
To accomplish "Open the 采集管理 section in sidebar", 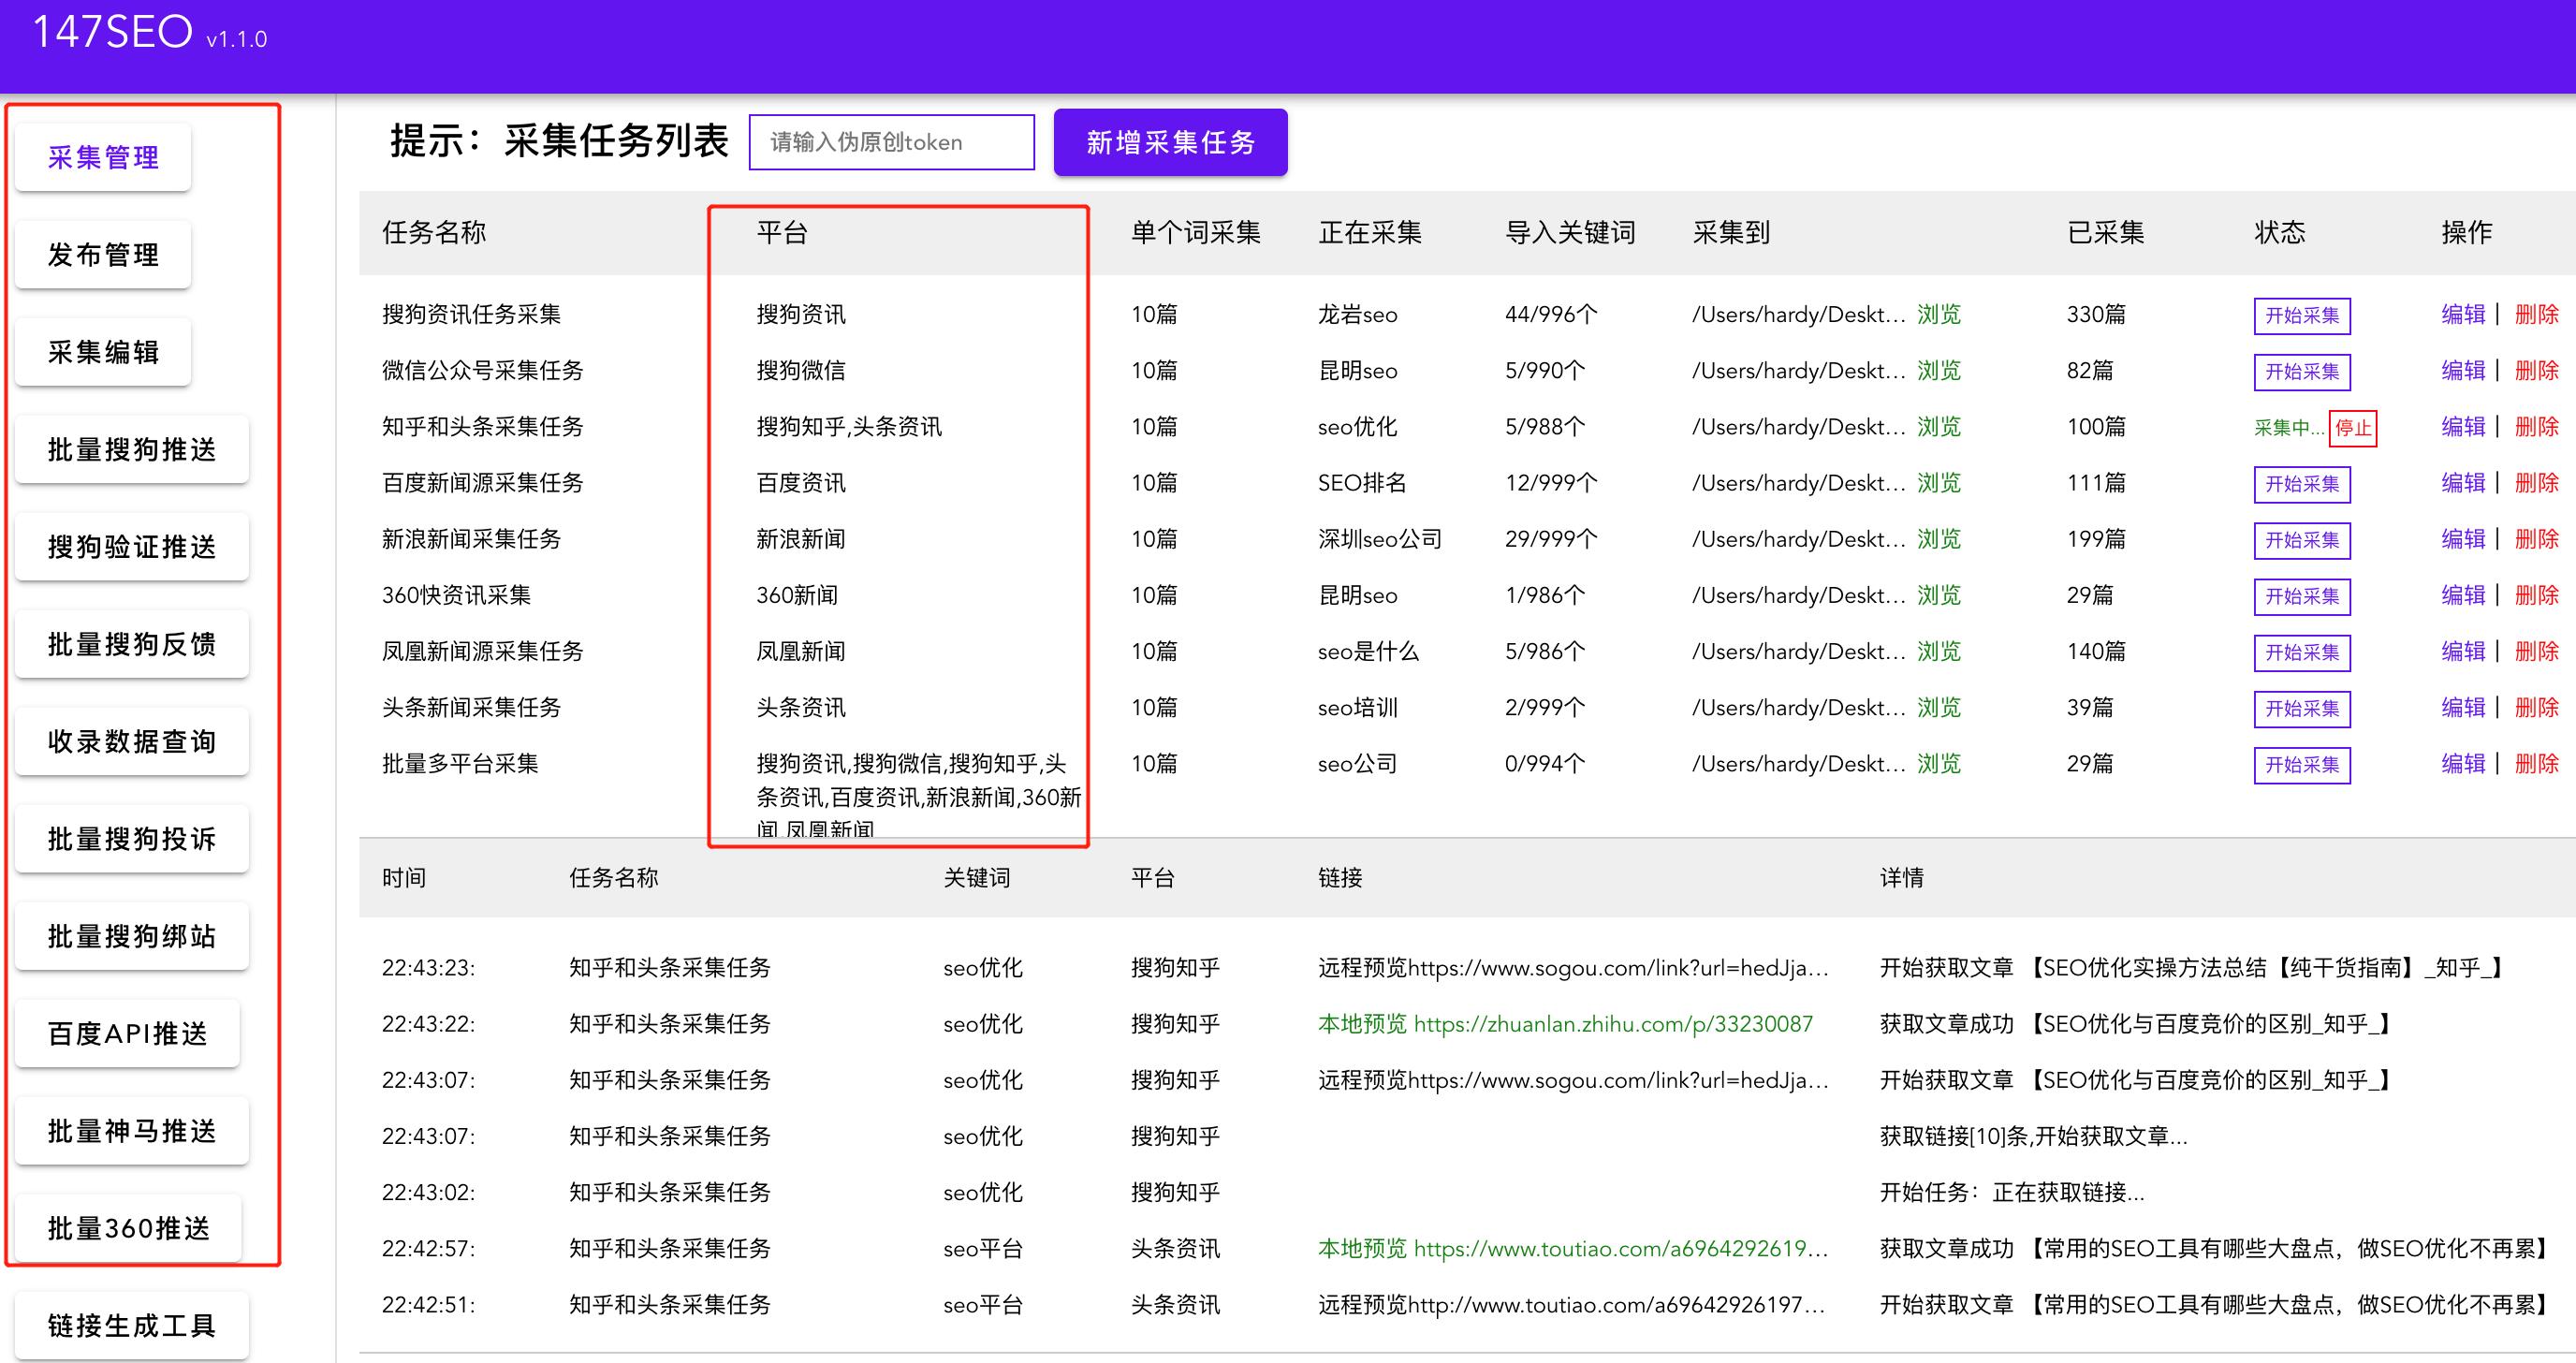I will tap(101, 156).
